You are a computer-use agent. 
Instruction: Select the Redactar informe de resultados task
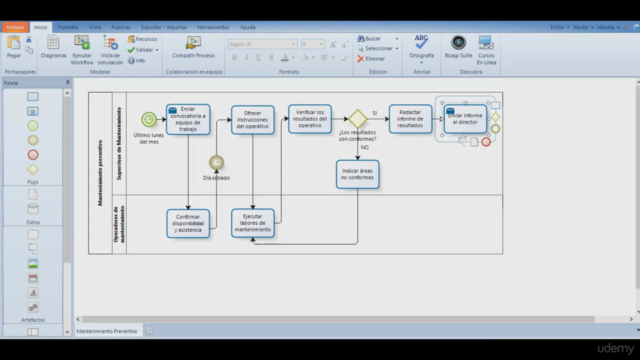click(410, 119)
